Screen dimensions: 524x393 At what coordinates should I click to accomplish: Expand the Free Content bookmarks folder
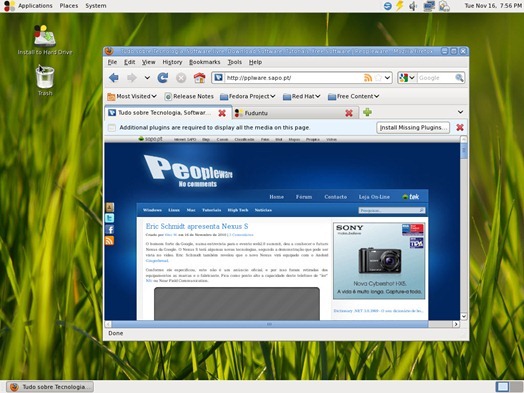(353, 96)
